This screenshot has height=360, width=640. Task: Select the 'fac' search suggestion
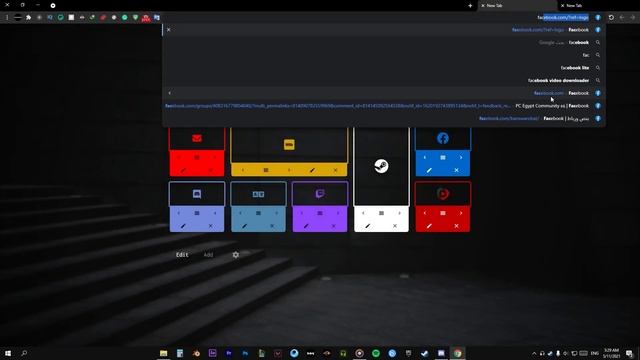pos(384,55)
